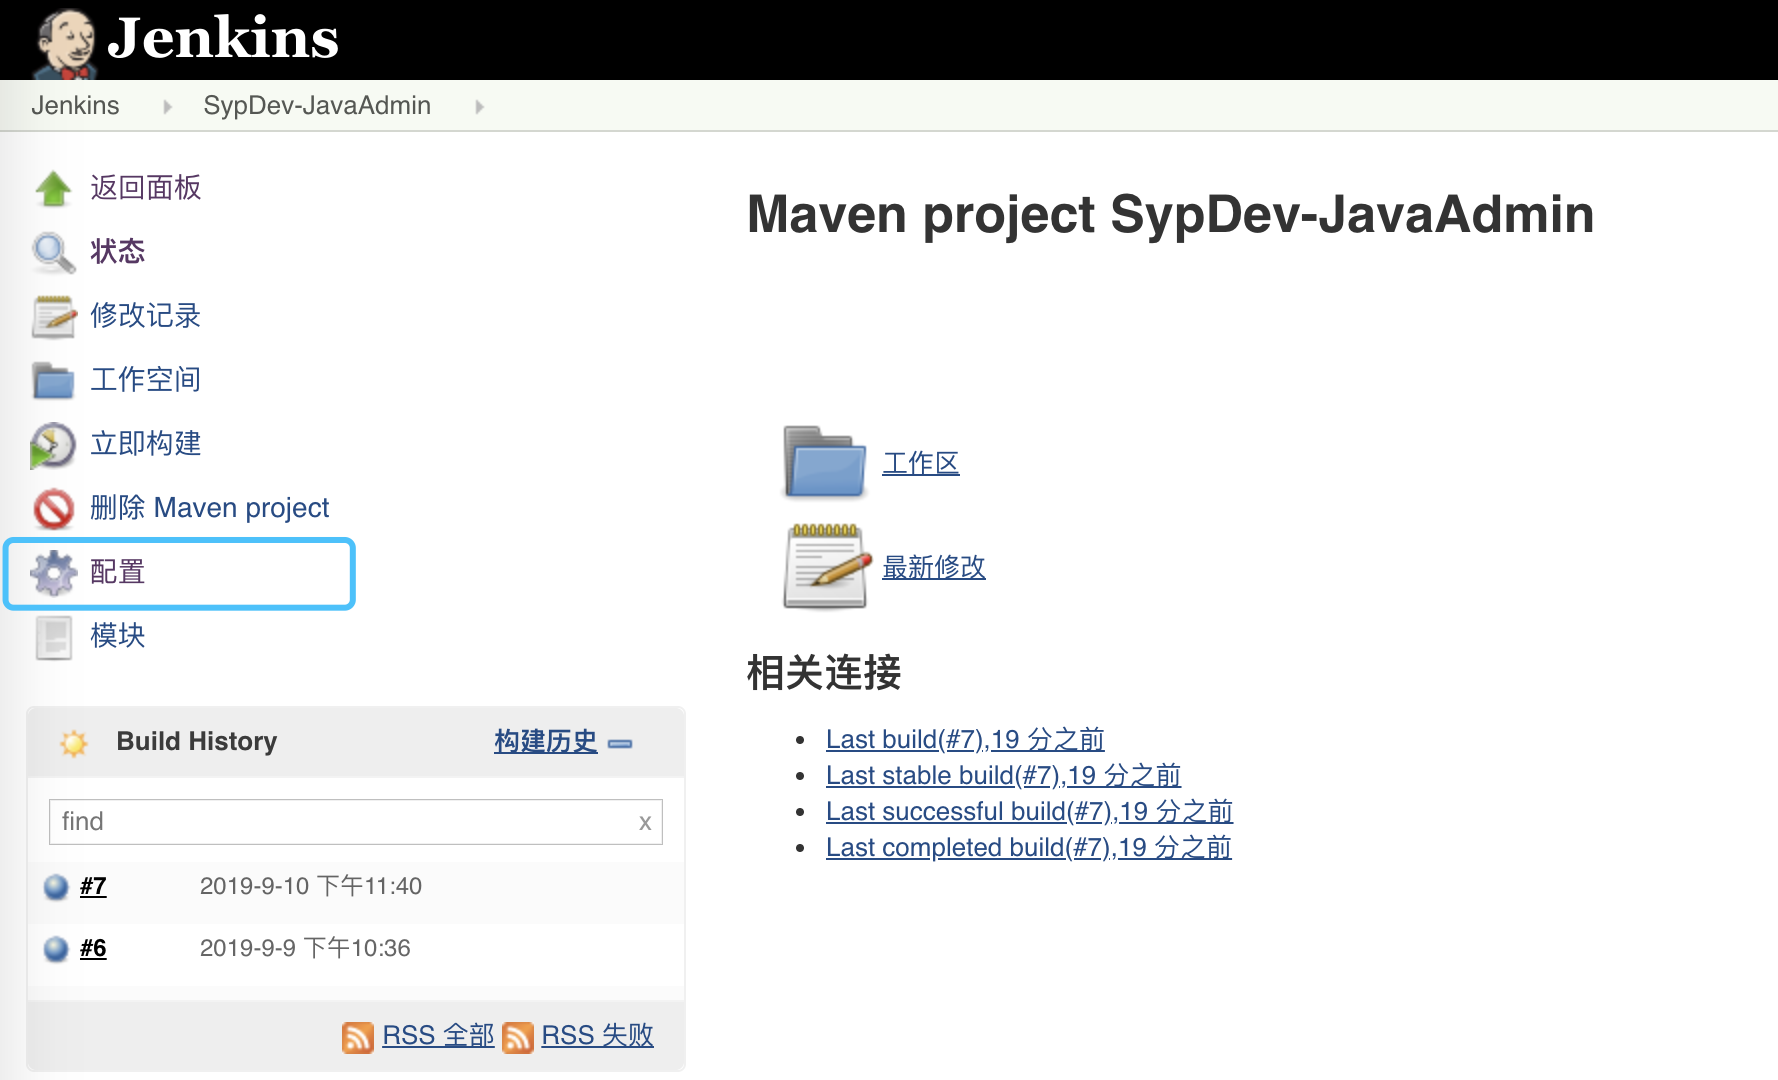The width and height of the screenshot is (1778, 1080).
Task: Click the blue status ball for build #6
Action: point(56,949)
